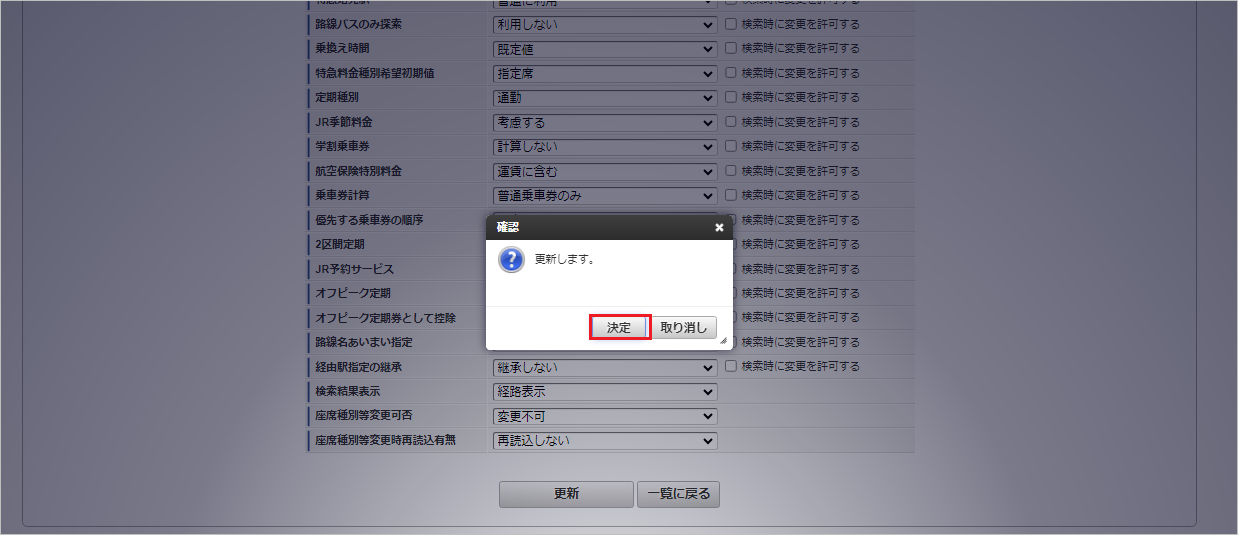Close the 確認 dialog with the x icon
The width and height of the screenshot is (1238, 535).
(x=719, y=228)
